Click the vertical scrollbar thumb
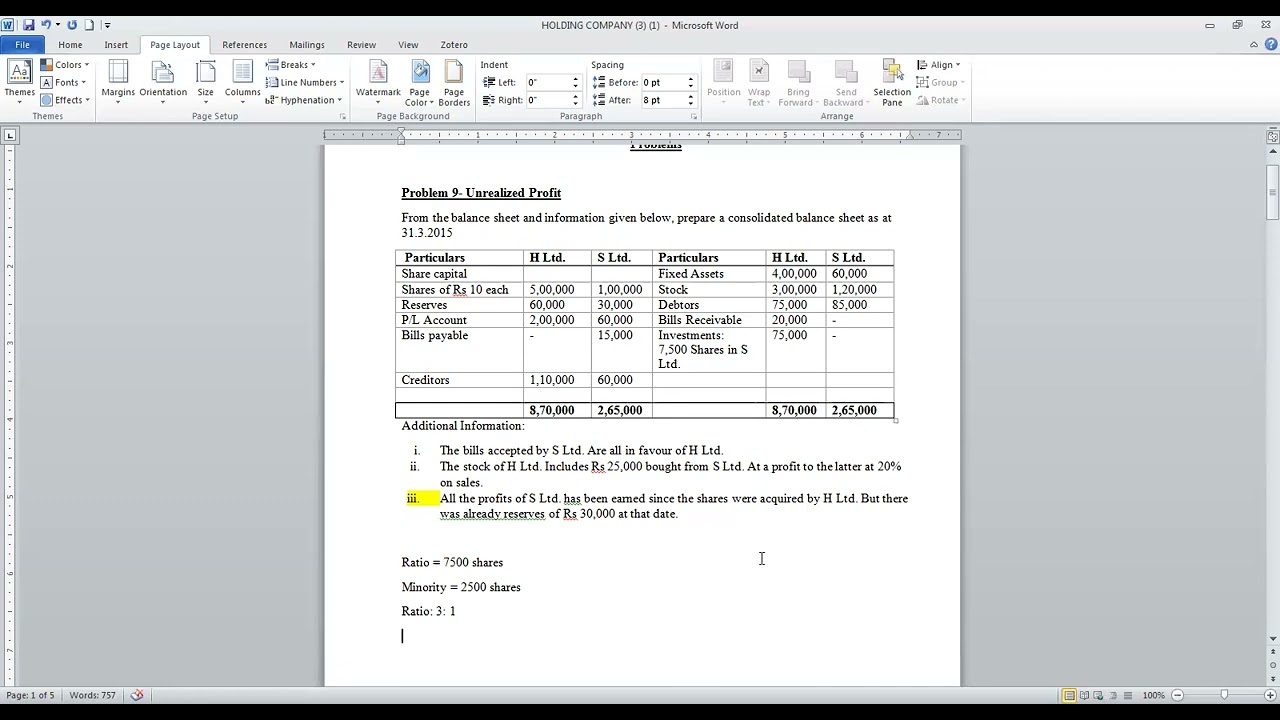 tap(1273, 191)
